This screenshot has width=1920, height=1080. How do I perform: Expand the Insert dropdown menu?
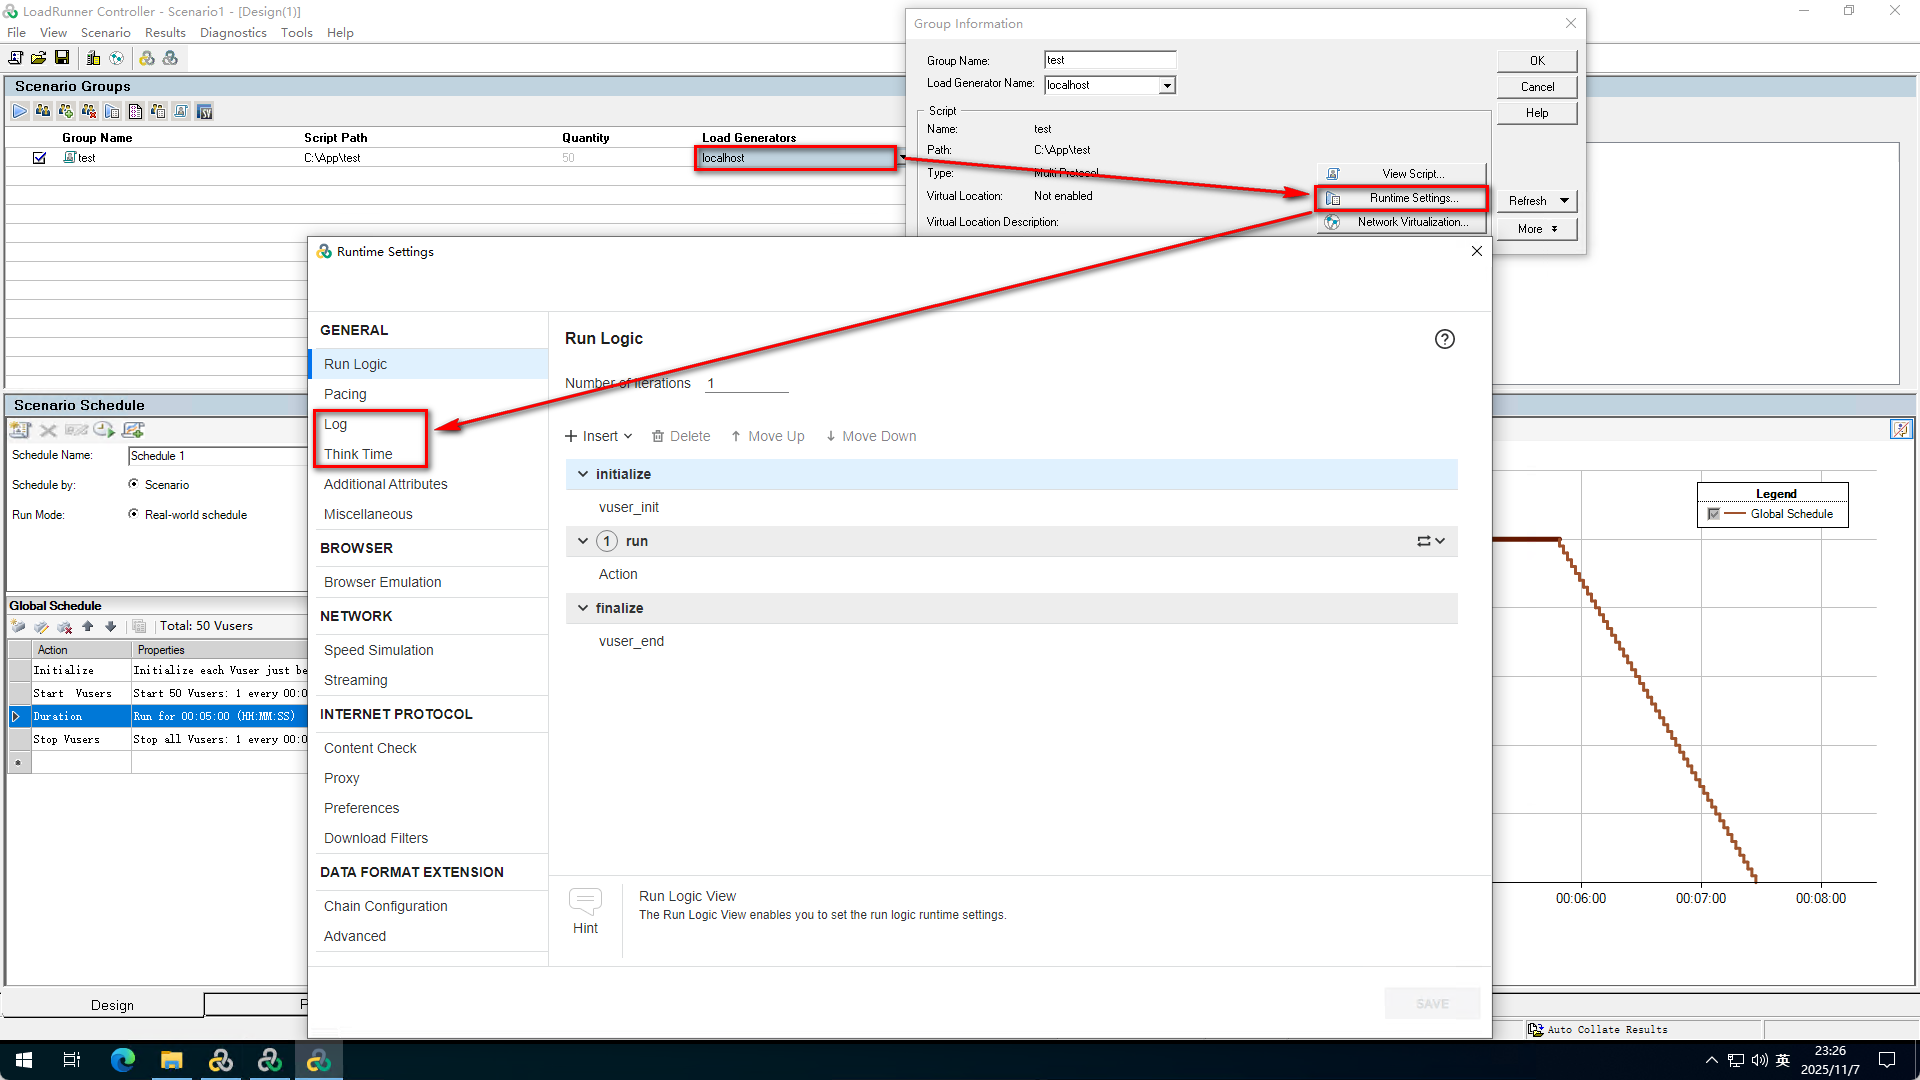[x=599, y=436]
